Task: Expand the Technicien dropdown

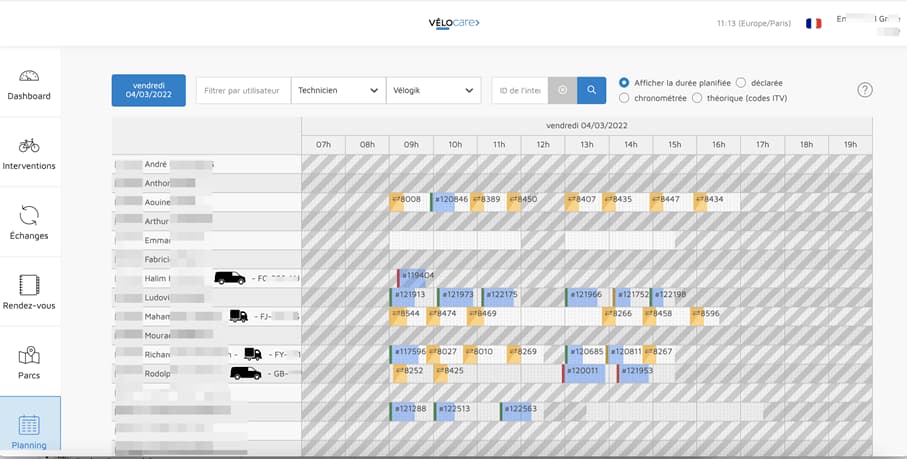Action: pos(338,90)
